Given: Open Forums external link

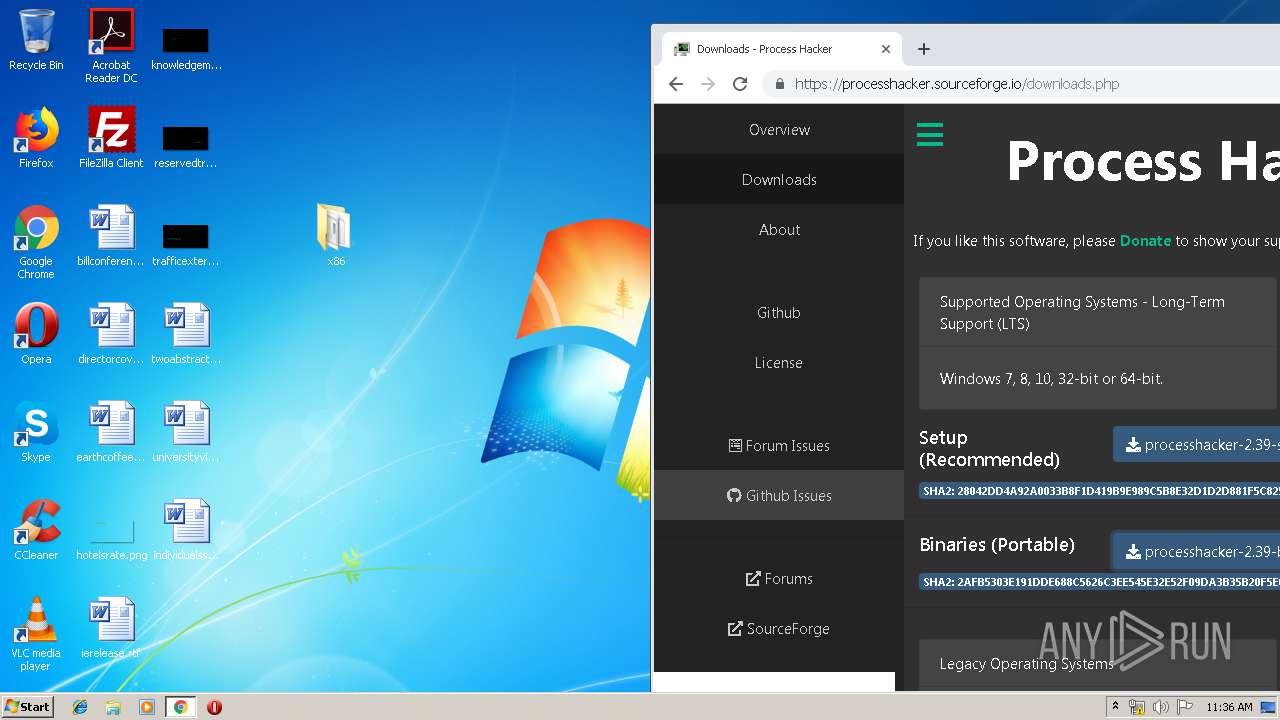Looking at the screenshot, I should 779,578.
